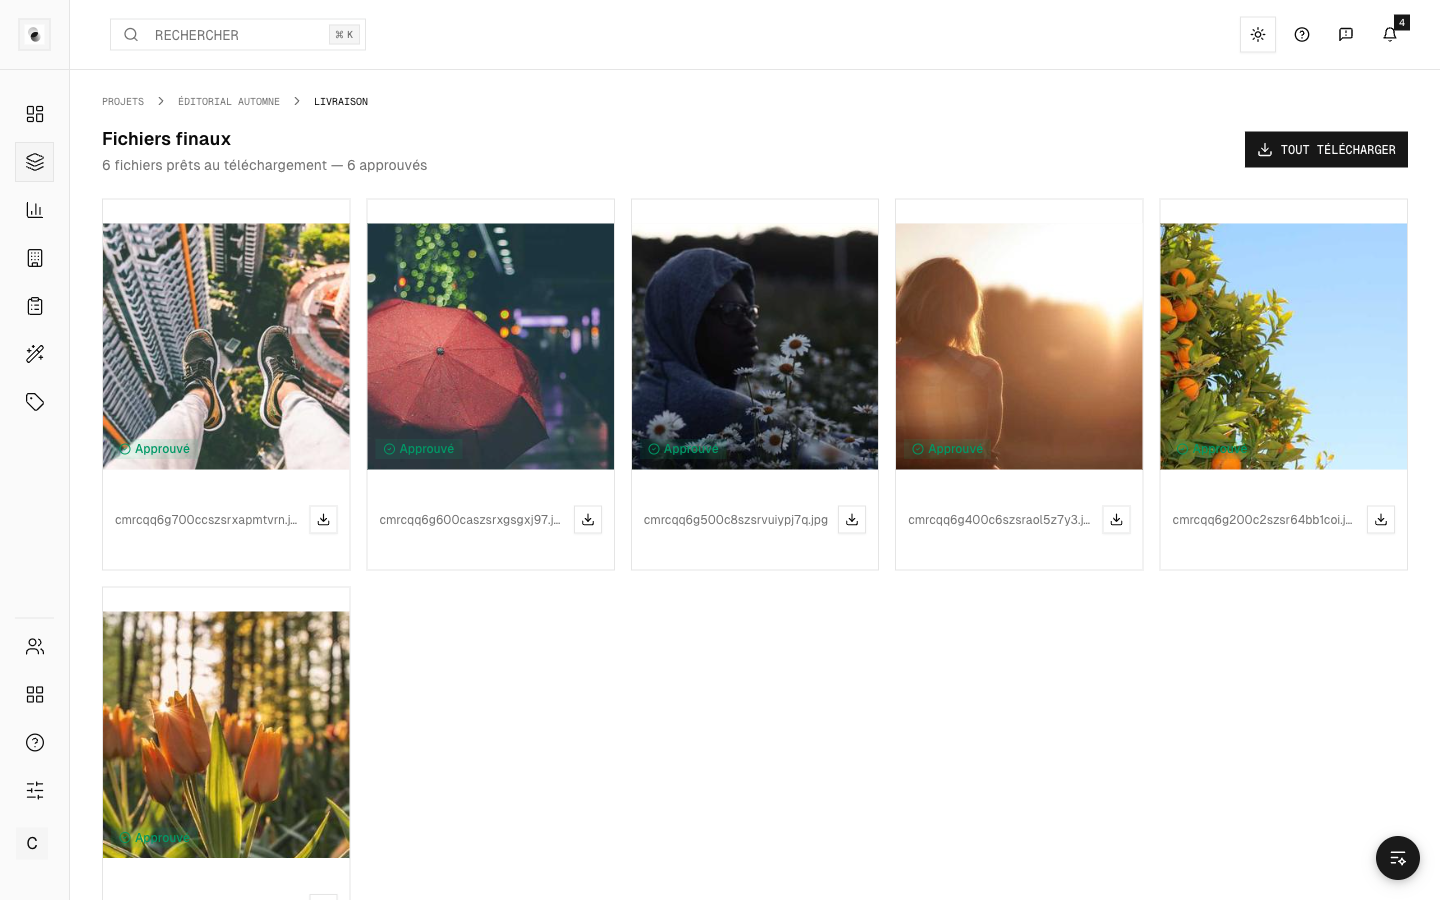Open the team users sidebar icon
Image resolution: width=1440 pixels, height=900 pixels.
click(35, 647)
